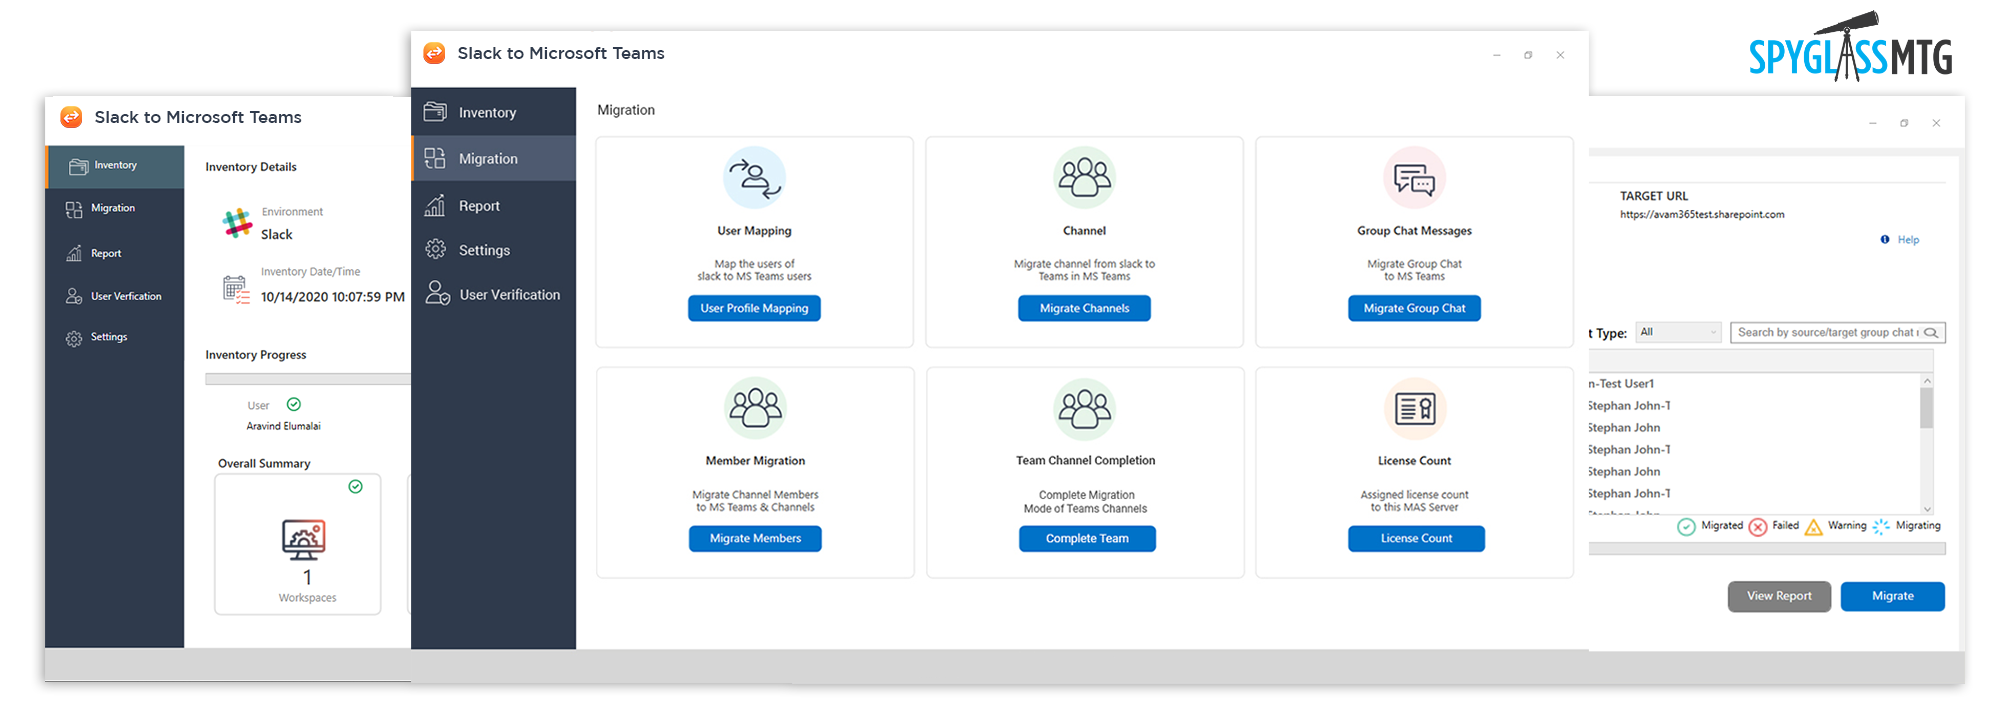Click the User Mapping card icon

(754, 178)
